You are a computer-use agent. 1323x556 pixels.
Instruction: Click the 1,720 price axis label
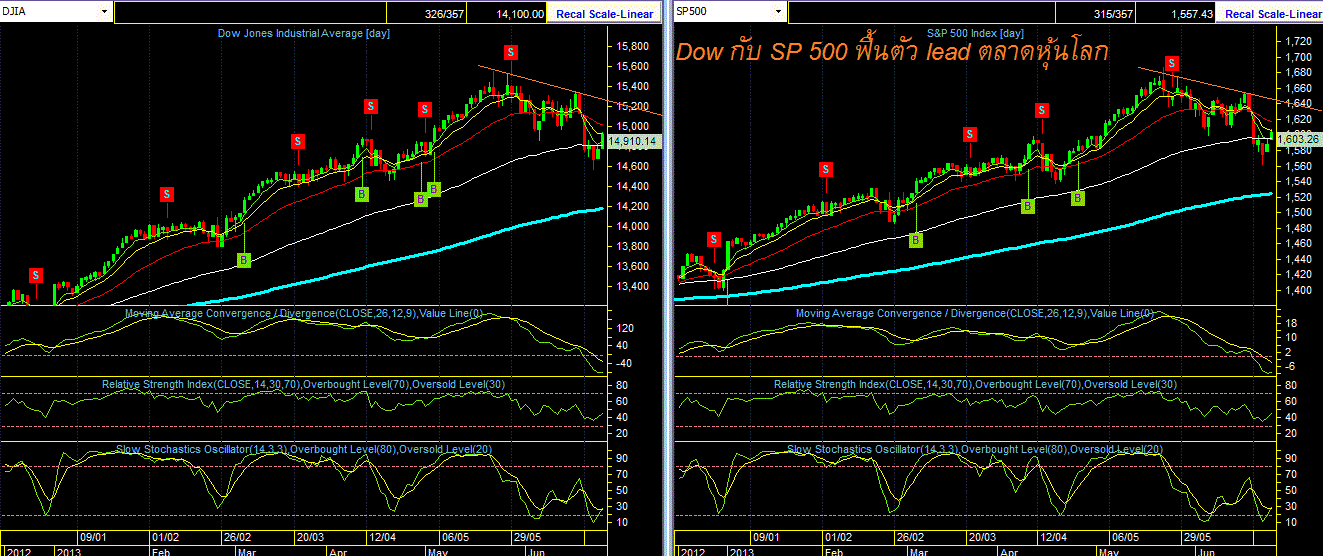click(1299, 41)
